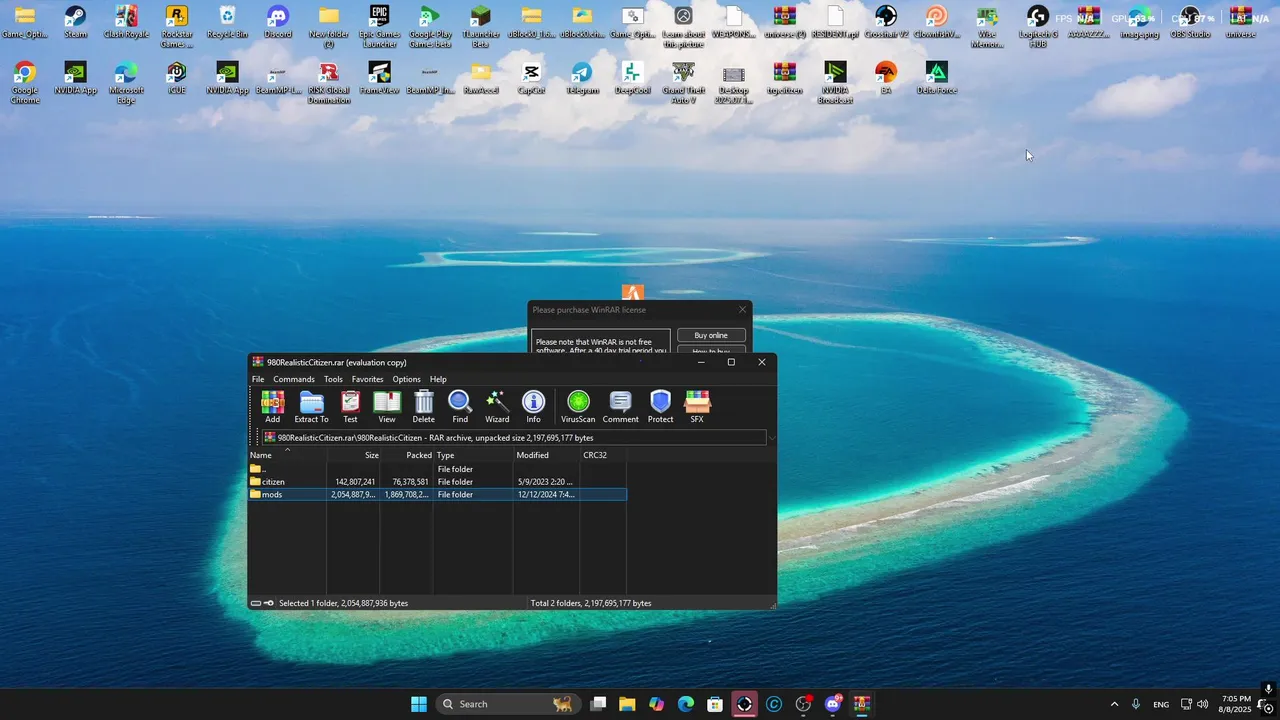Image resolution: width=1280 pixels, height=720 pixels.
Task: Open the Windows Start menu
Action: tap(419, 704)
